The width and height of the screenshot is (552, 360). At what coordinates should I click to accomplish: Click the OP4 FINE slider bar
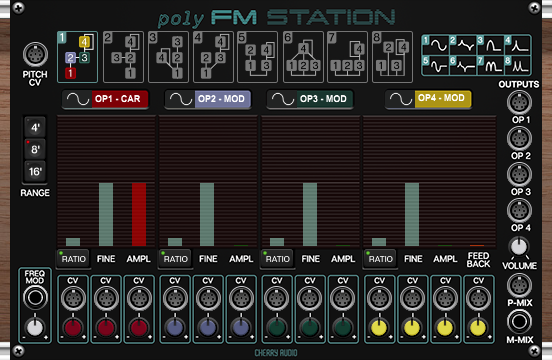pos(412,214)
